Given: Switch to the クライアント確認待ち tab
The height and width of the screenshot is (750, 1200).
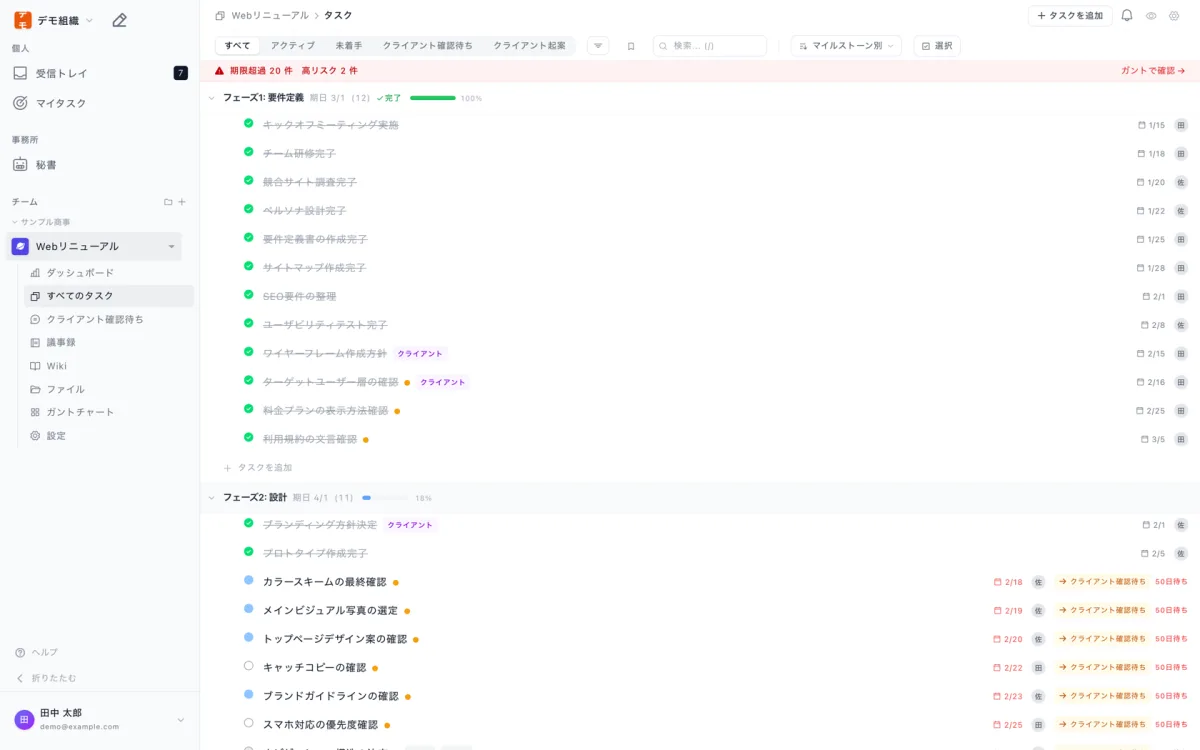Looking at the screenshot, I should coord(428,46).
